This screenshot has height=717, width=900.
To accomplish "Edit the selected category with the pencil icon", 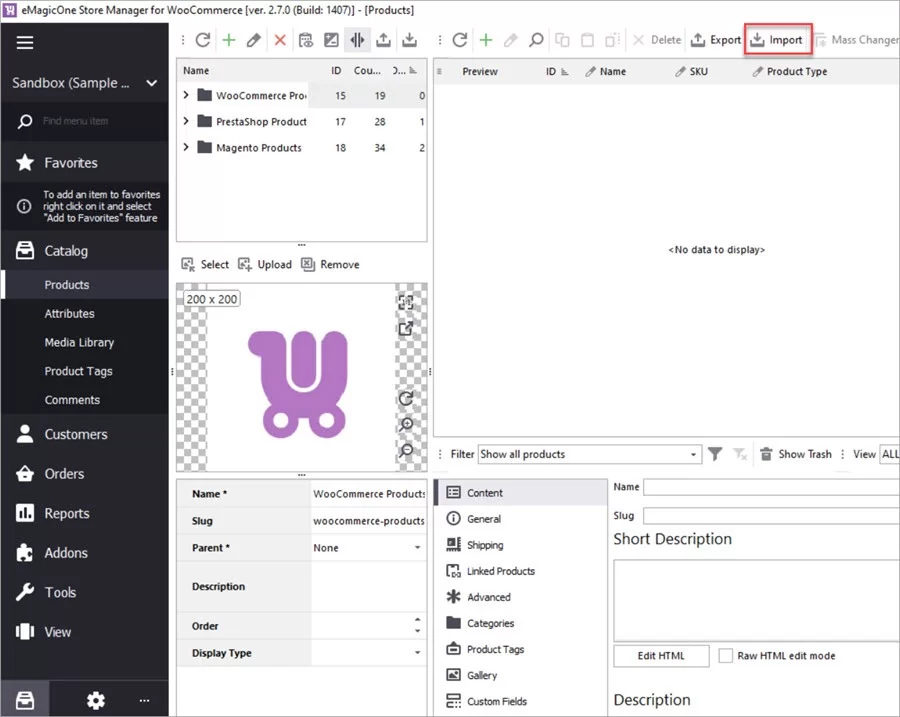I will click(x=253, y=40).
